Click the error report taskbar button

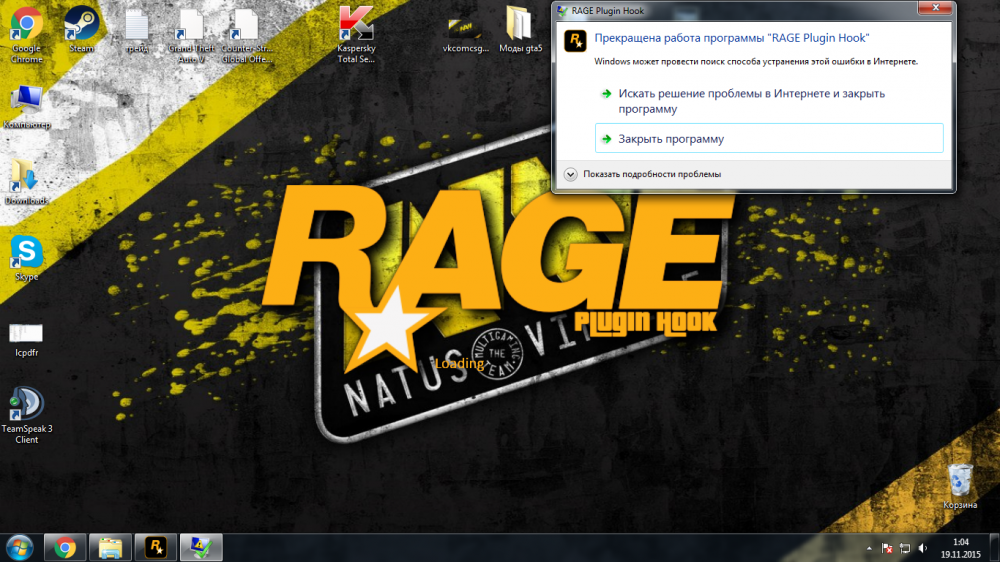tap(201, 547)
